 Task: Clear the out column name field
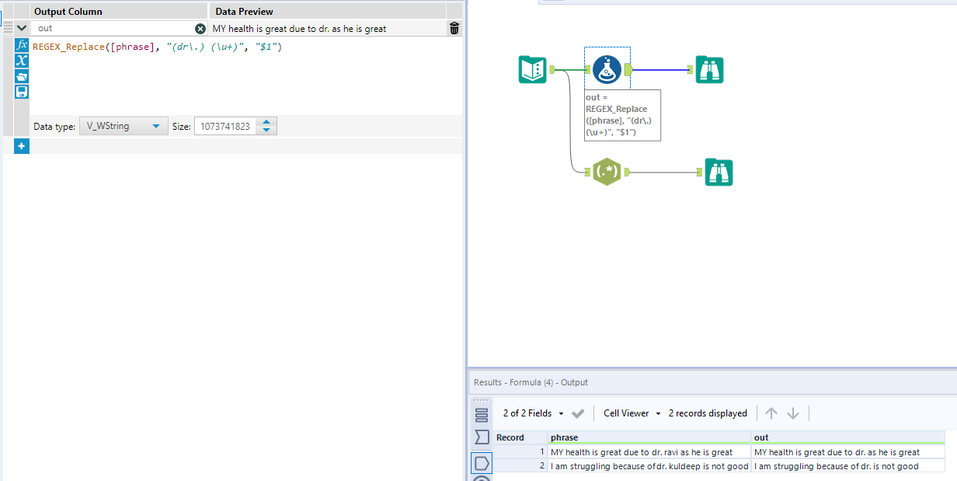200,29
